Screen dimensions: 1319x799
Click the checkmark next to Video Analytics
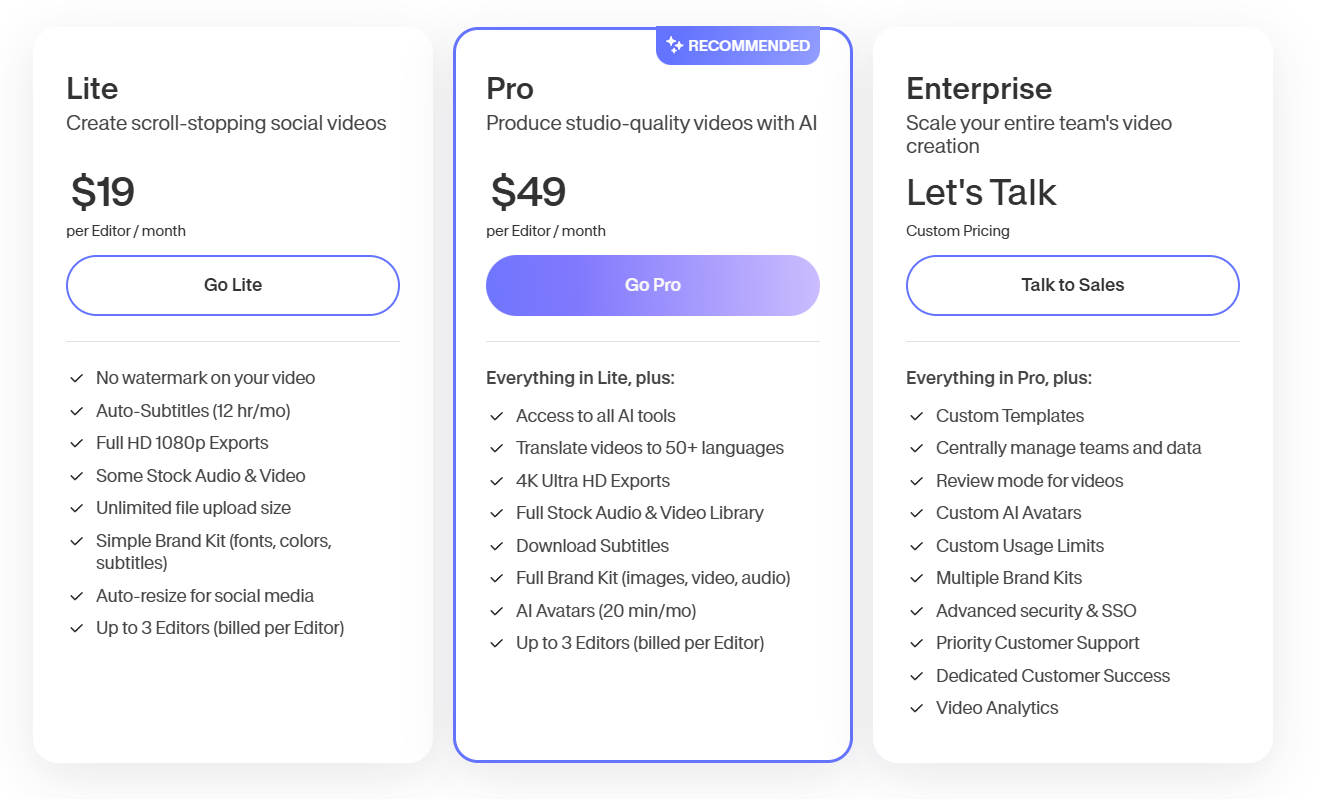pos(916,708)
